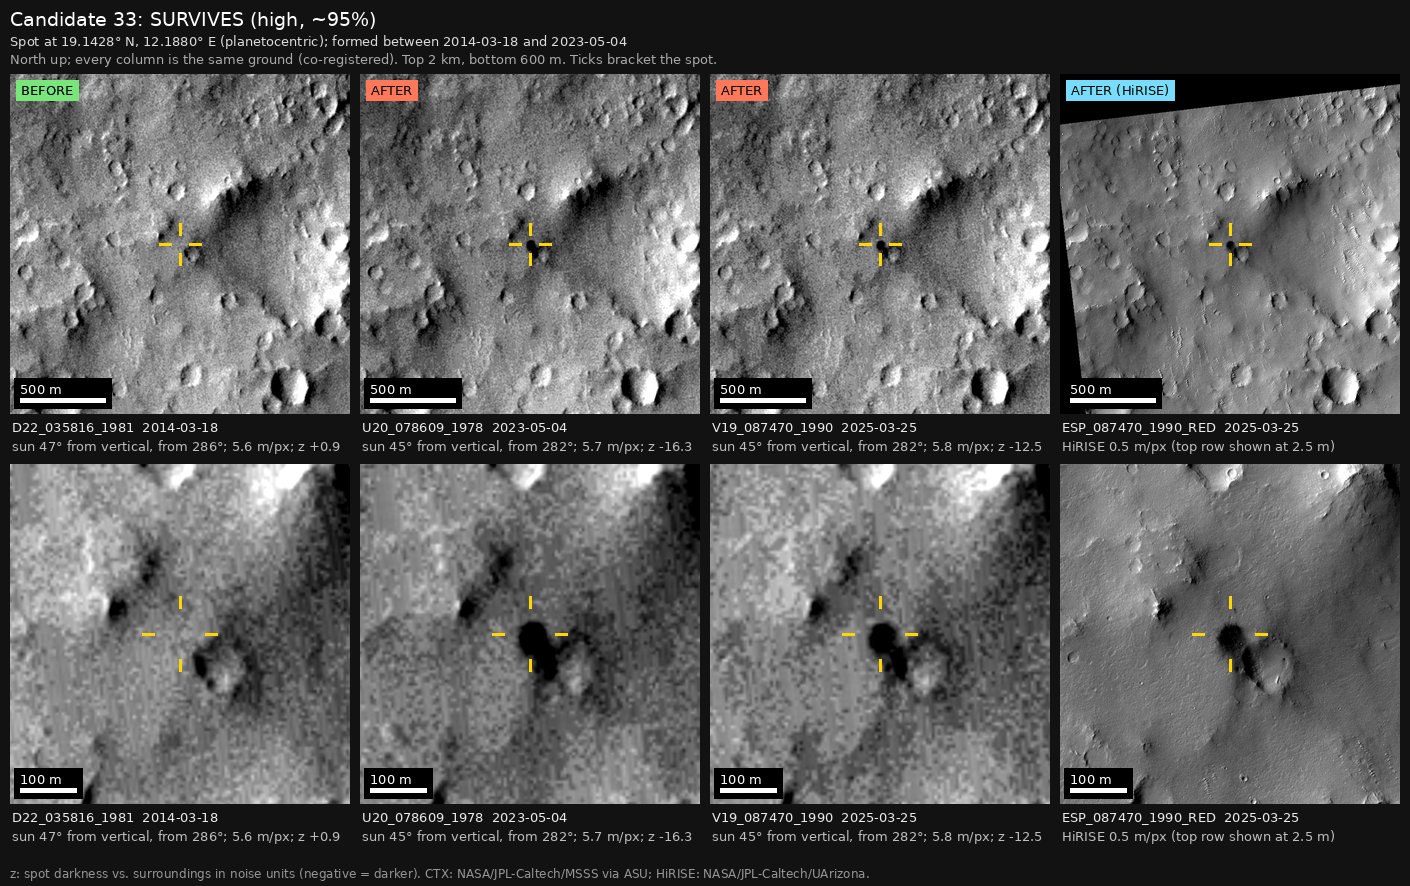Click the 500 m scale bar in the 2023-05-04 image
The image size is (1410, 886).
click(413, 393)
